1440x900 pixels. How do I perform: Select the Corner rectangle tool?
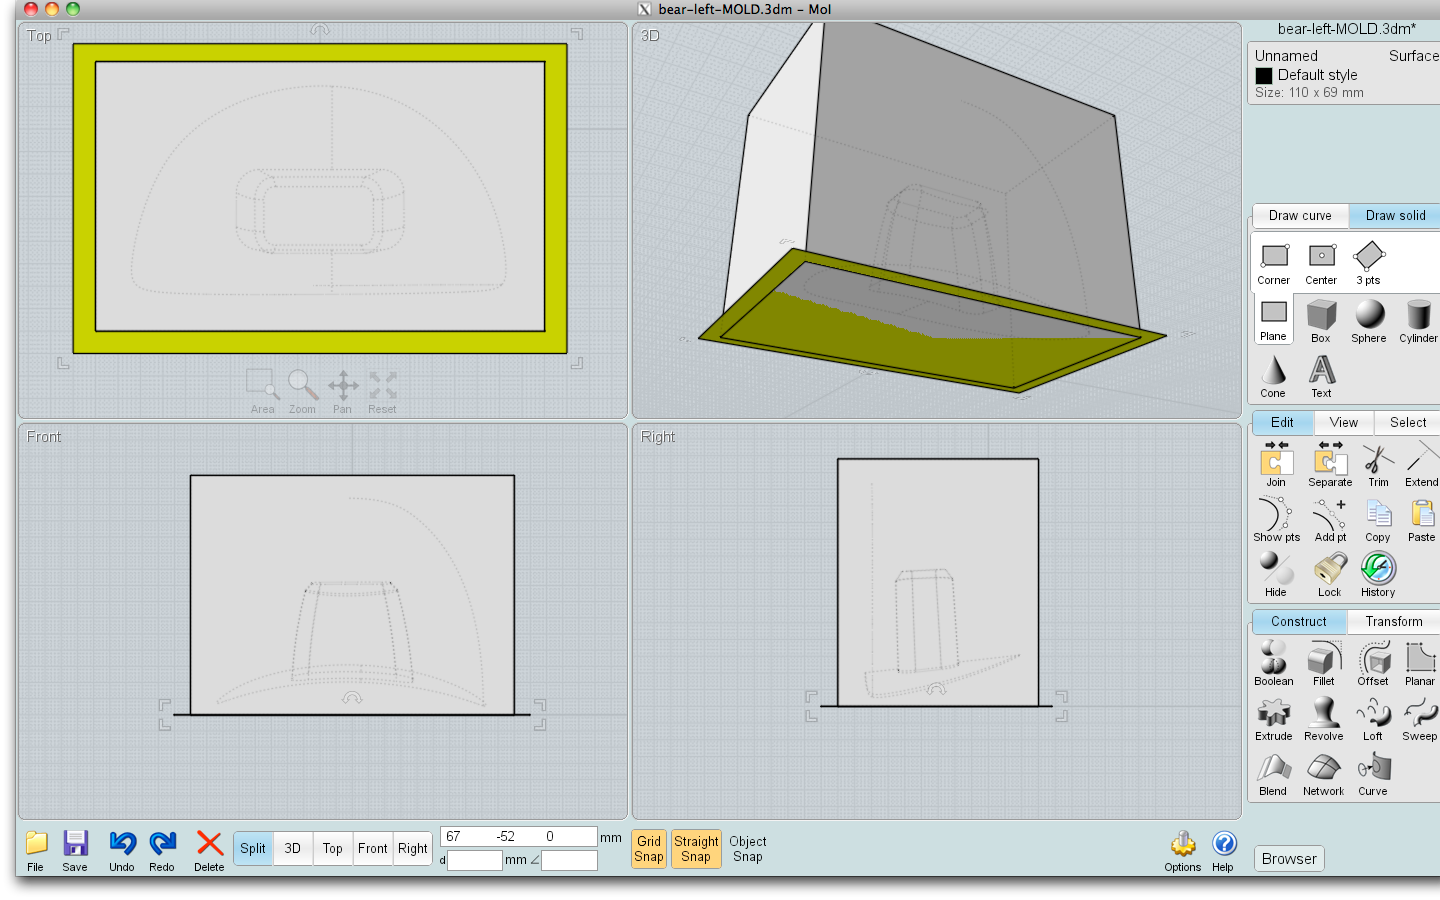(1274, 264)
